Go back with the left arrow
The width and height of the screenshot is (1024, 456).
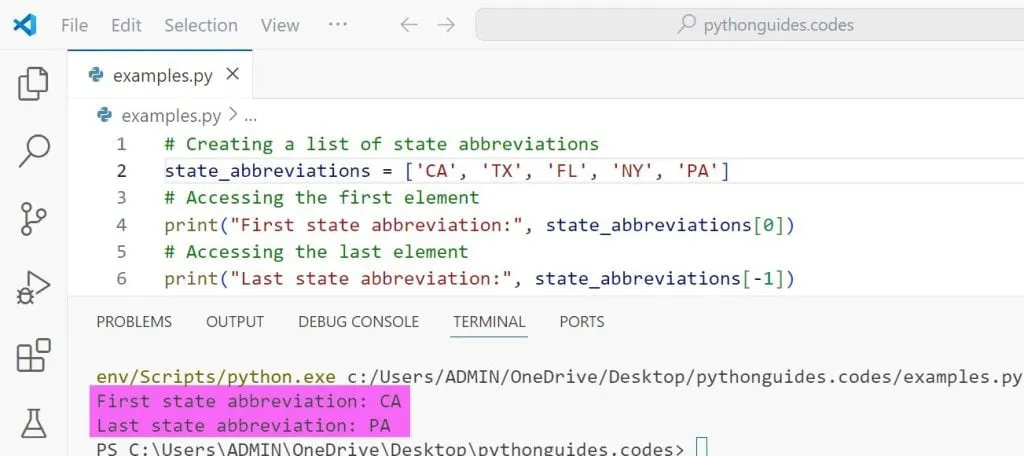[408, 25]
